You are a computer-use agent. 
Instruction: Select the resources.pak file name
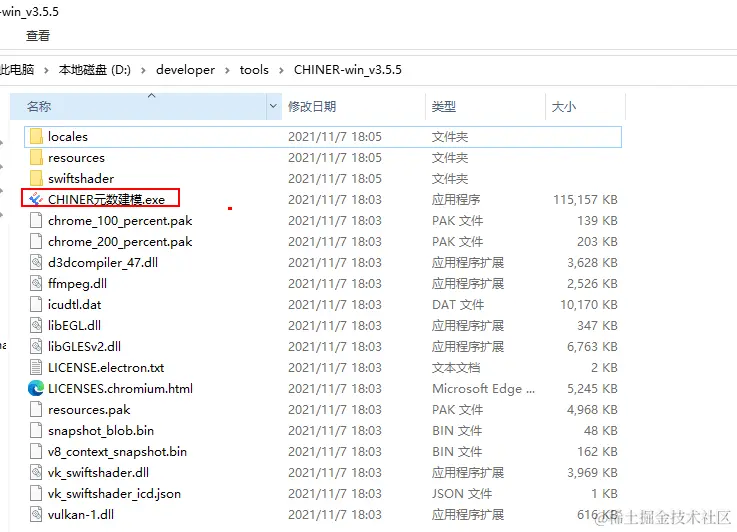pos(89,410)
